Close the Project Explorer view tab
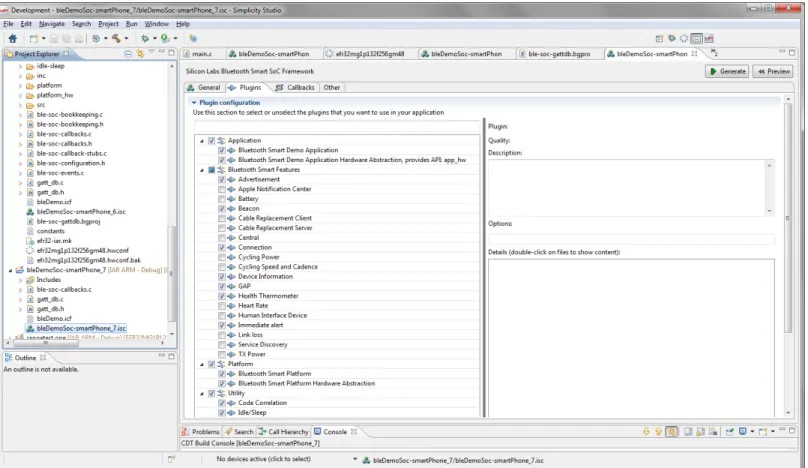Screen dimensions: 808x468 (66, 53)
